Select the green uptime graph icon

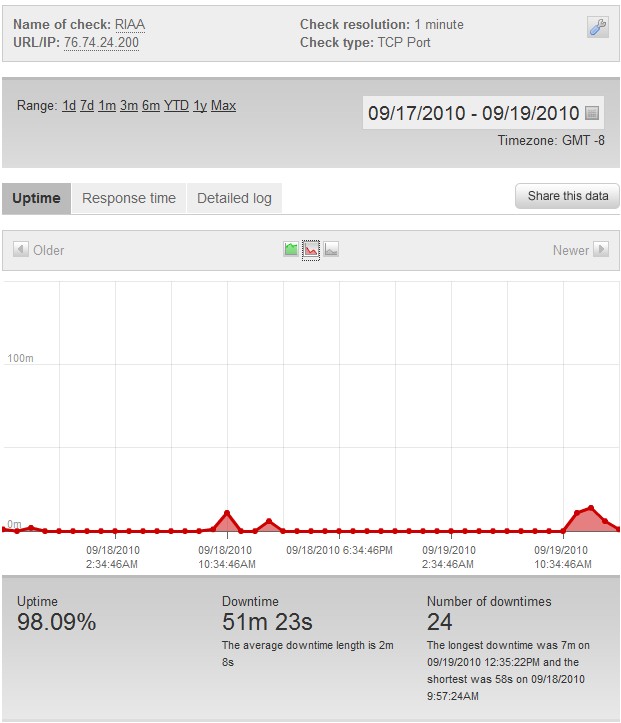pos(290,249)
